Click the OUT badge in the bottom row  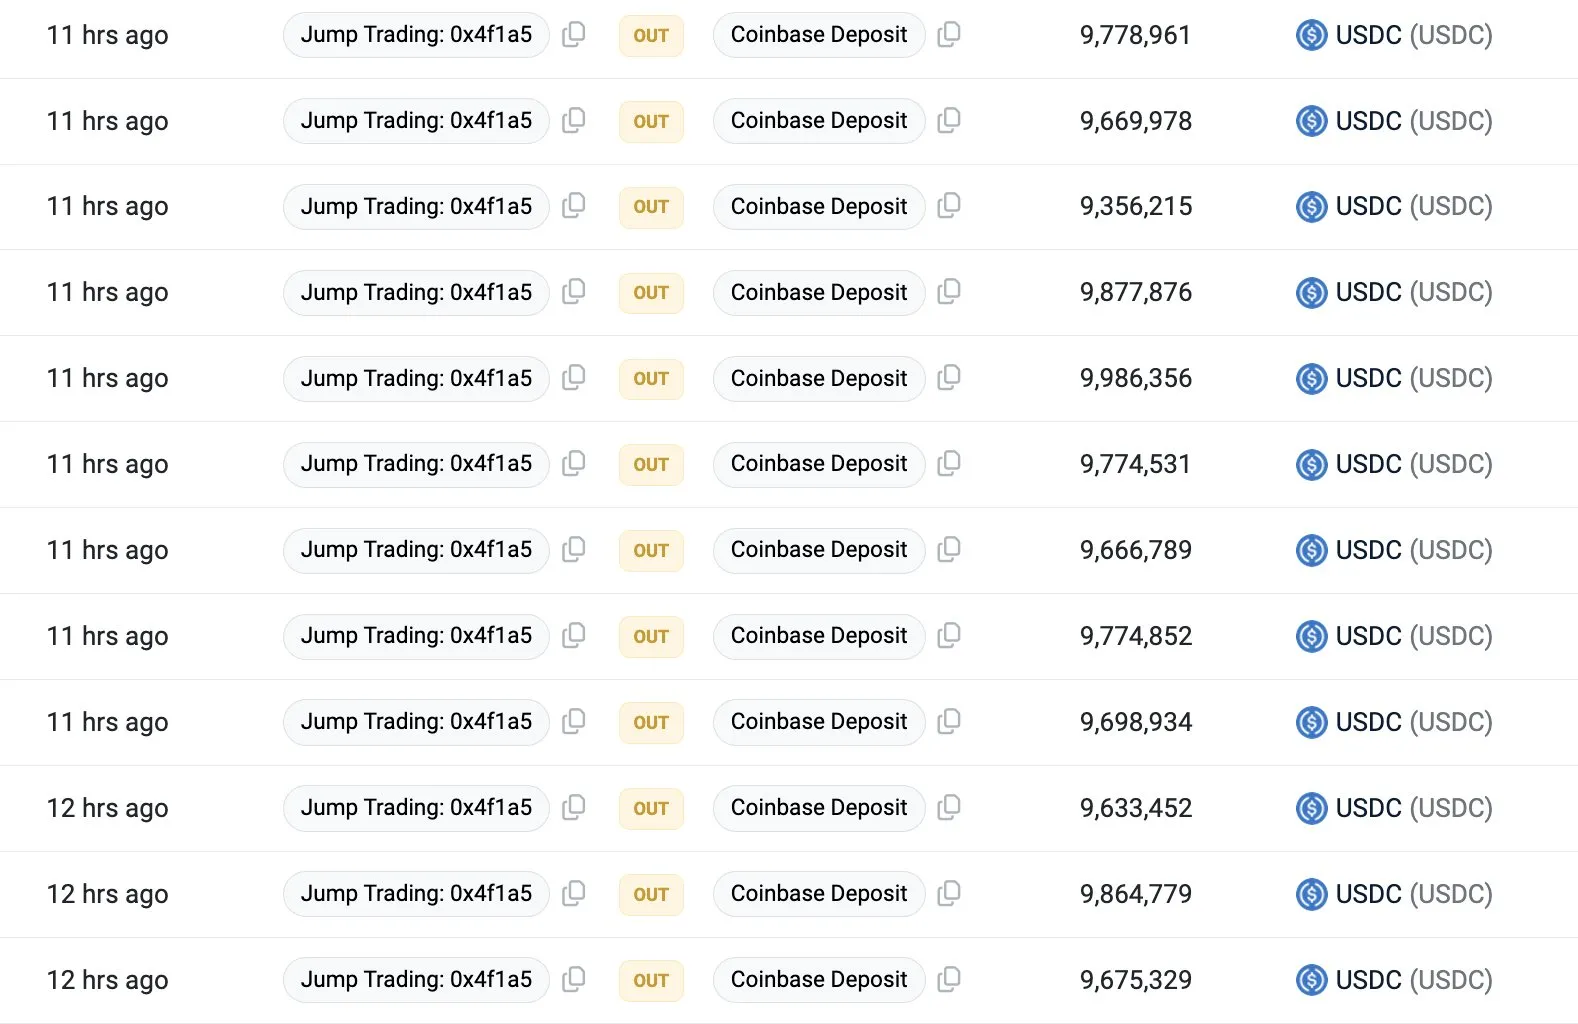click(651, 980)
